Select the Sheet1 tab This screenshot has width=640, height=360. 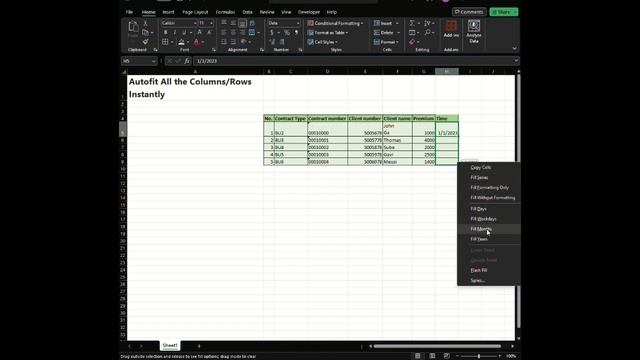coord(170,345)
